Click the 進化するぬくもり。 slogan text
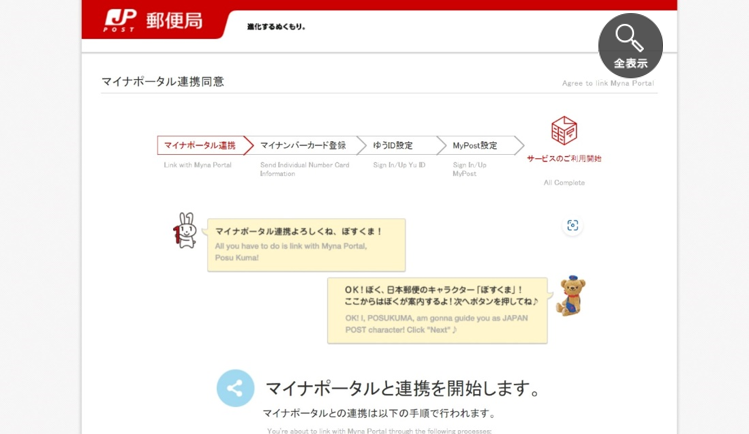The image size is (749, 434). pos(276,27)
